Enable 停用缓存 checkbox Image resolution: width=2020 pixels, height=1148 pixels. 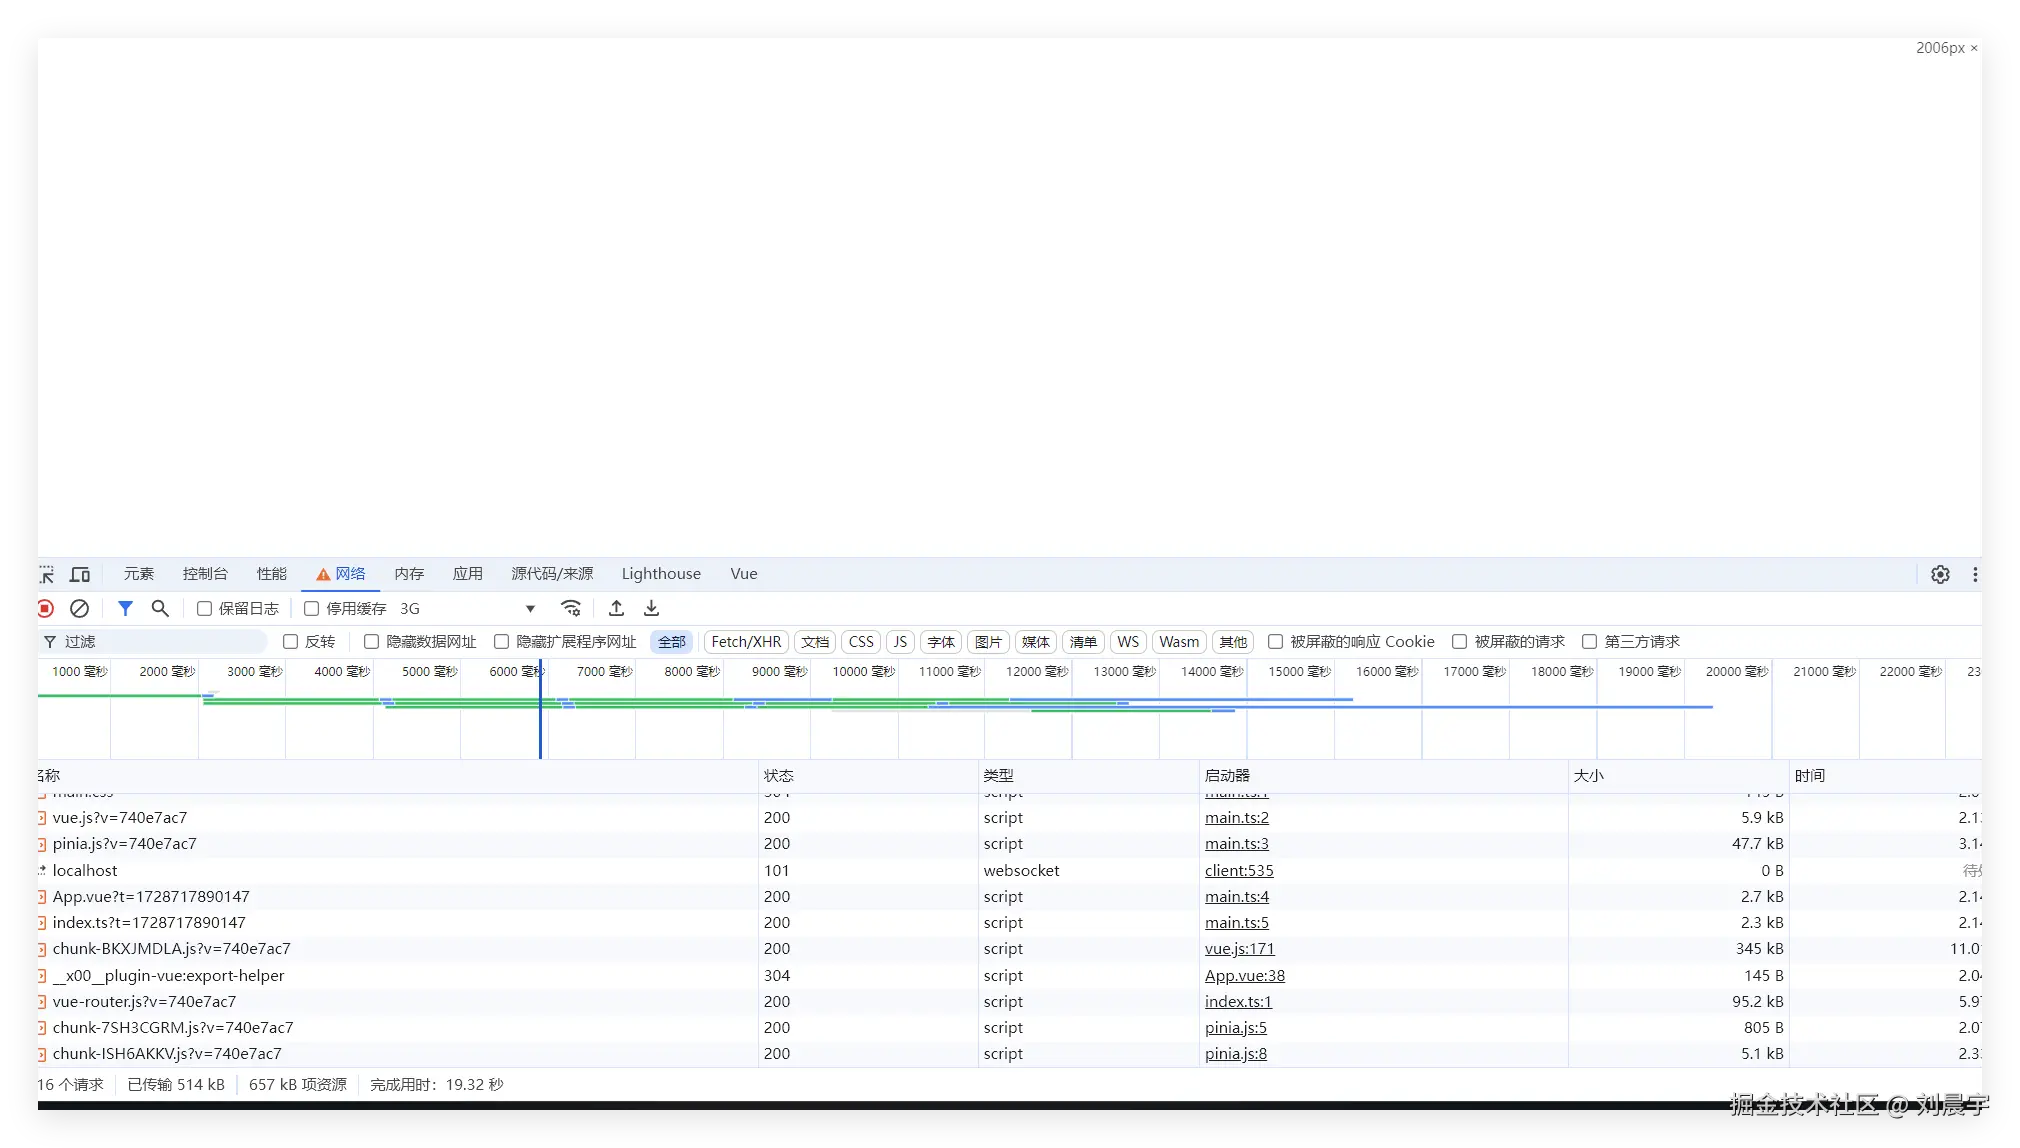(312, 608)
